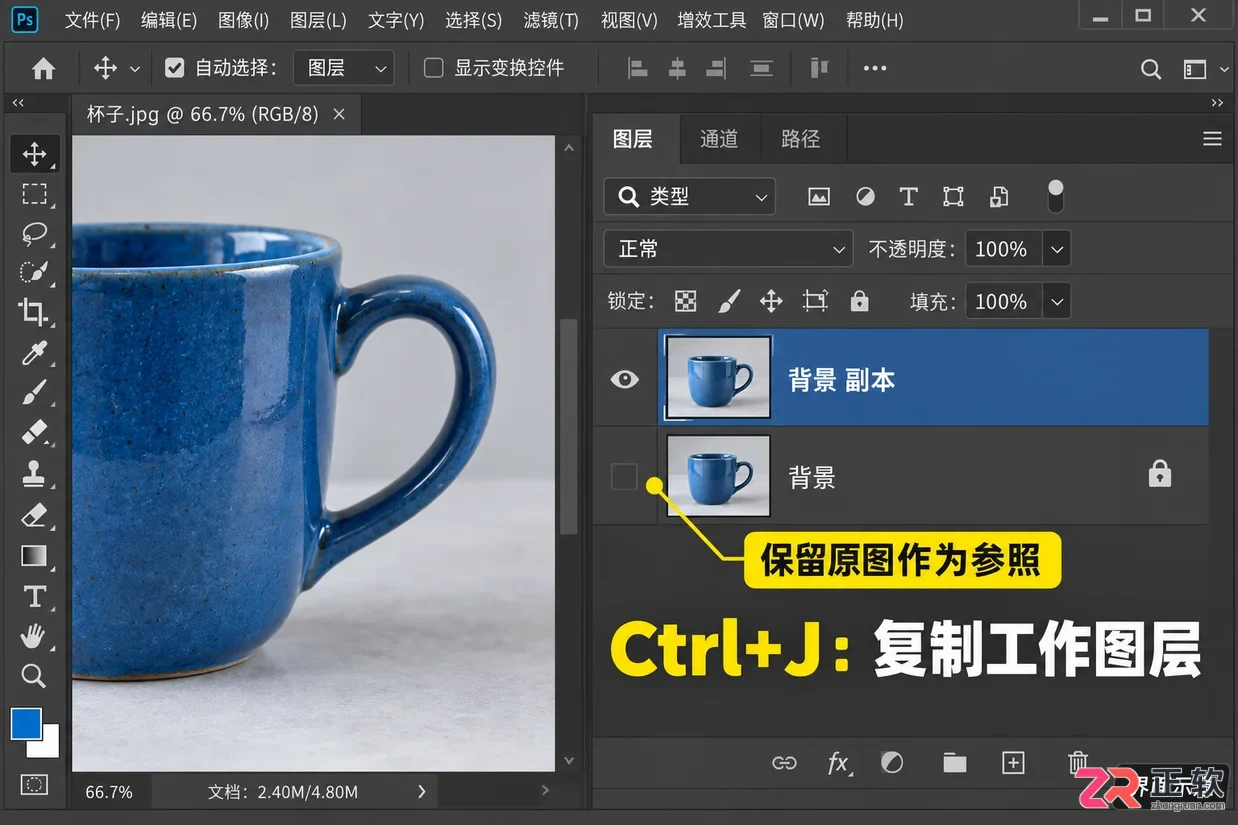Open the search magnifier in options bar
The image size is (1238, 825).
coord(1151,69)
